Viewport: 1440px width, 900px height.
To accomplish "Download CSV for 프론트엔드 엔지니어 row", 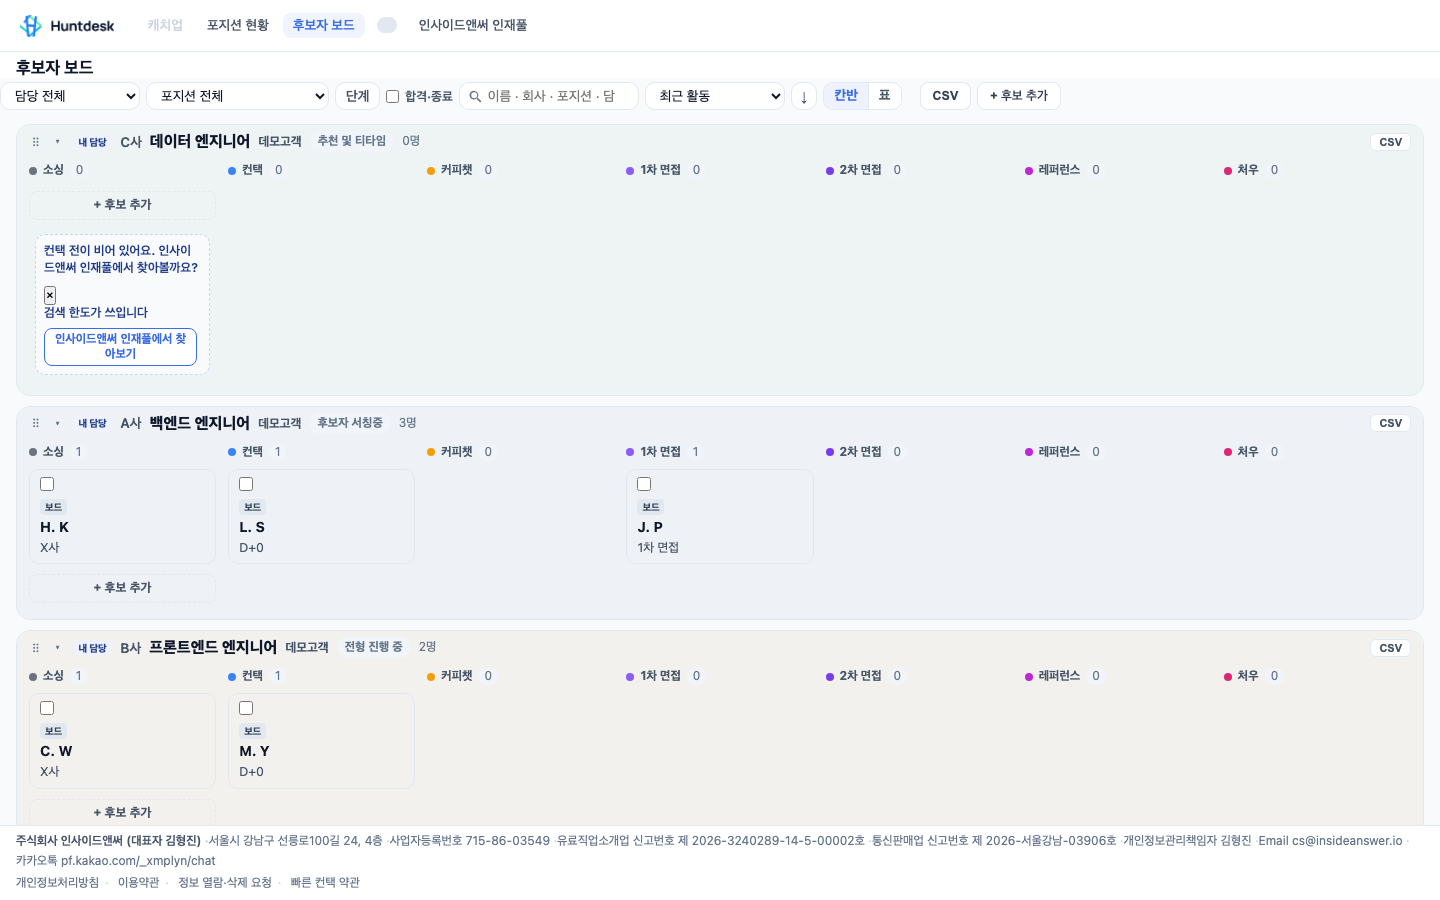I will pyautogui.click(x=1390, y=648).
